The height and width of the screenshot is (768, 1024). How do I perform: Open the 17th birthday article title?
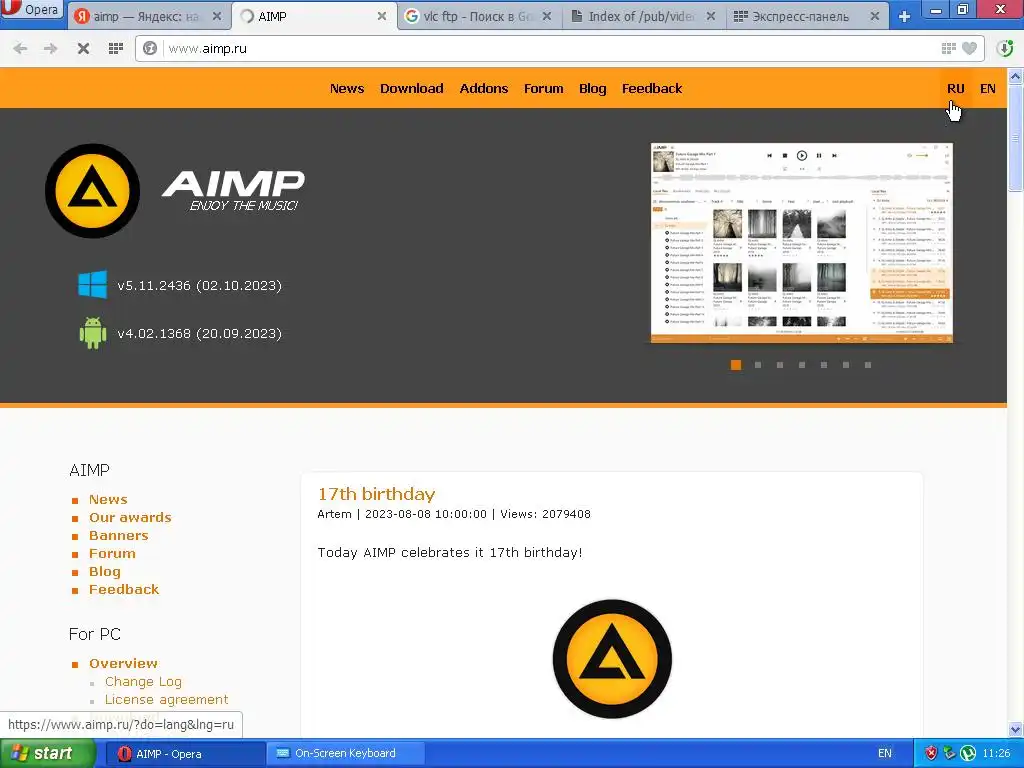[376, 494]
